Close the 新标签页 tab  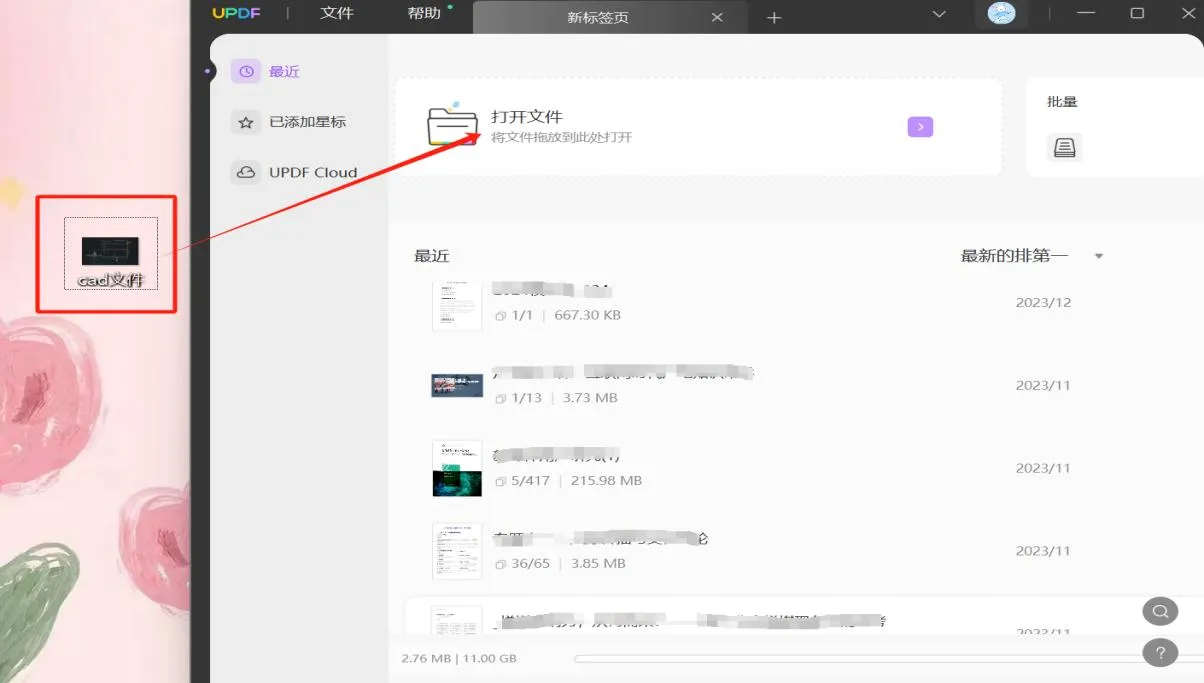717,17
